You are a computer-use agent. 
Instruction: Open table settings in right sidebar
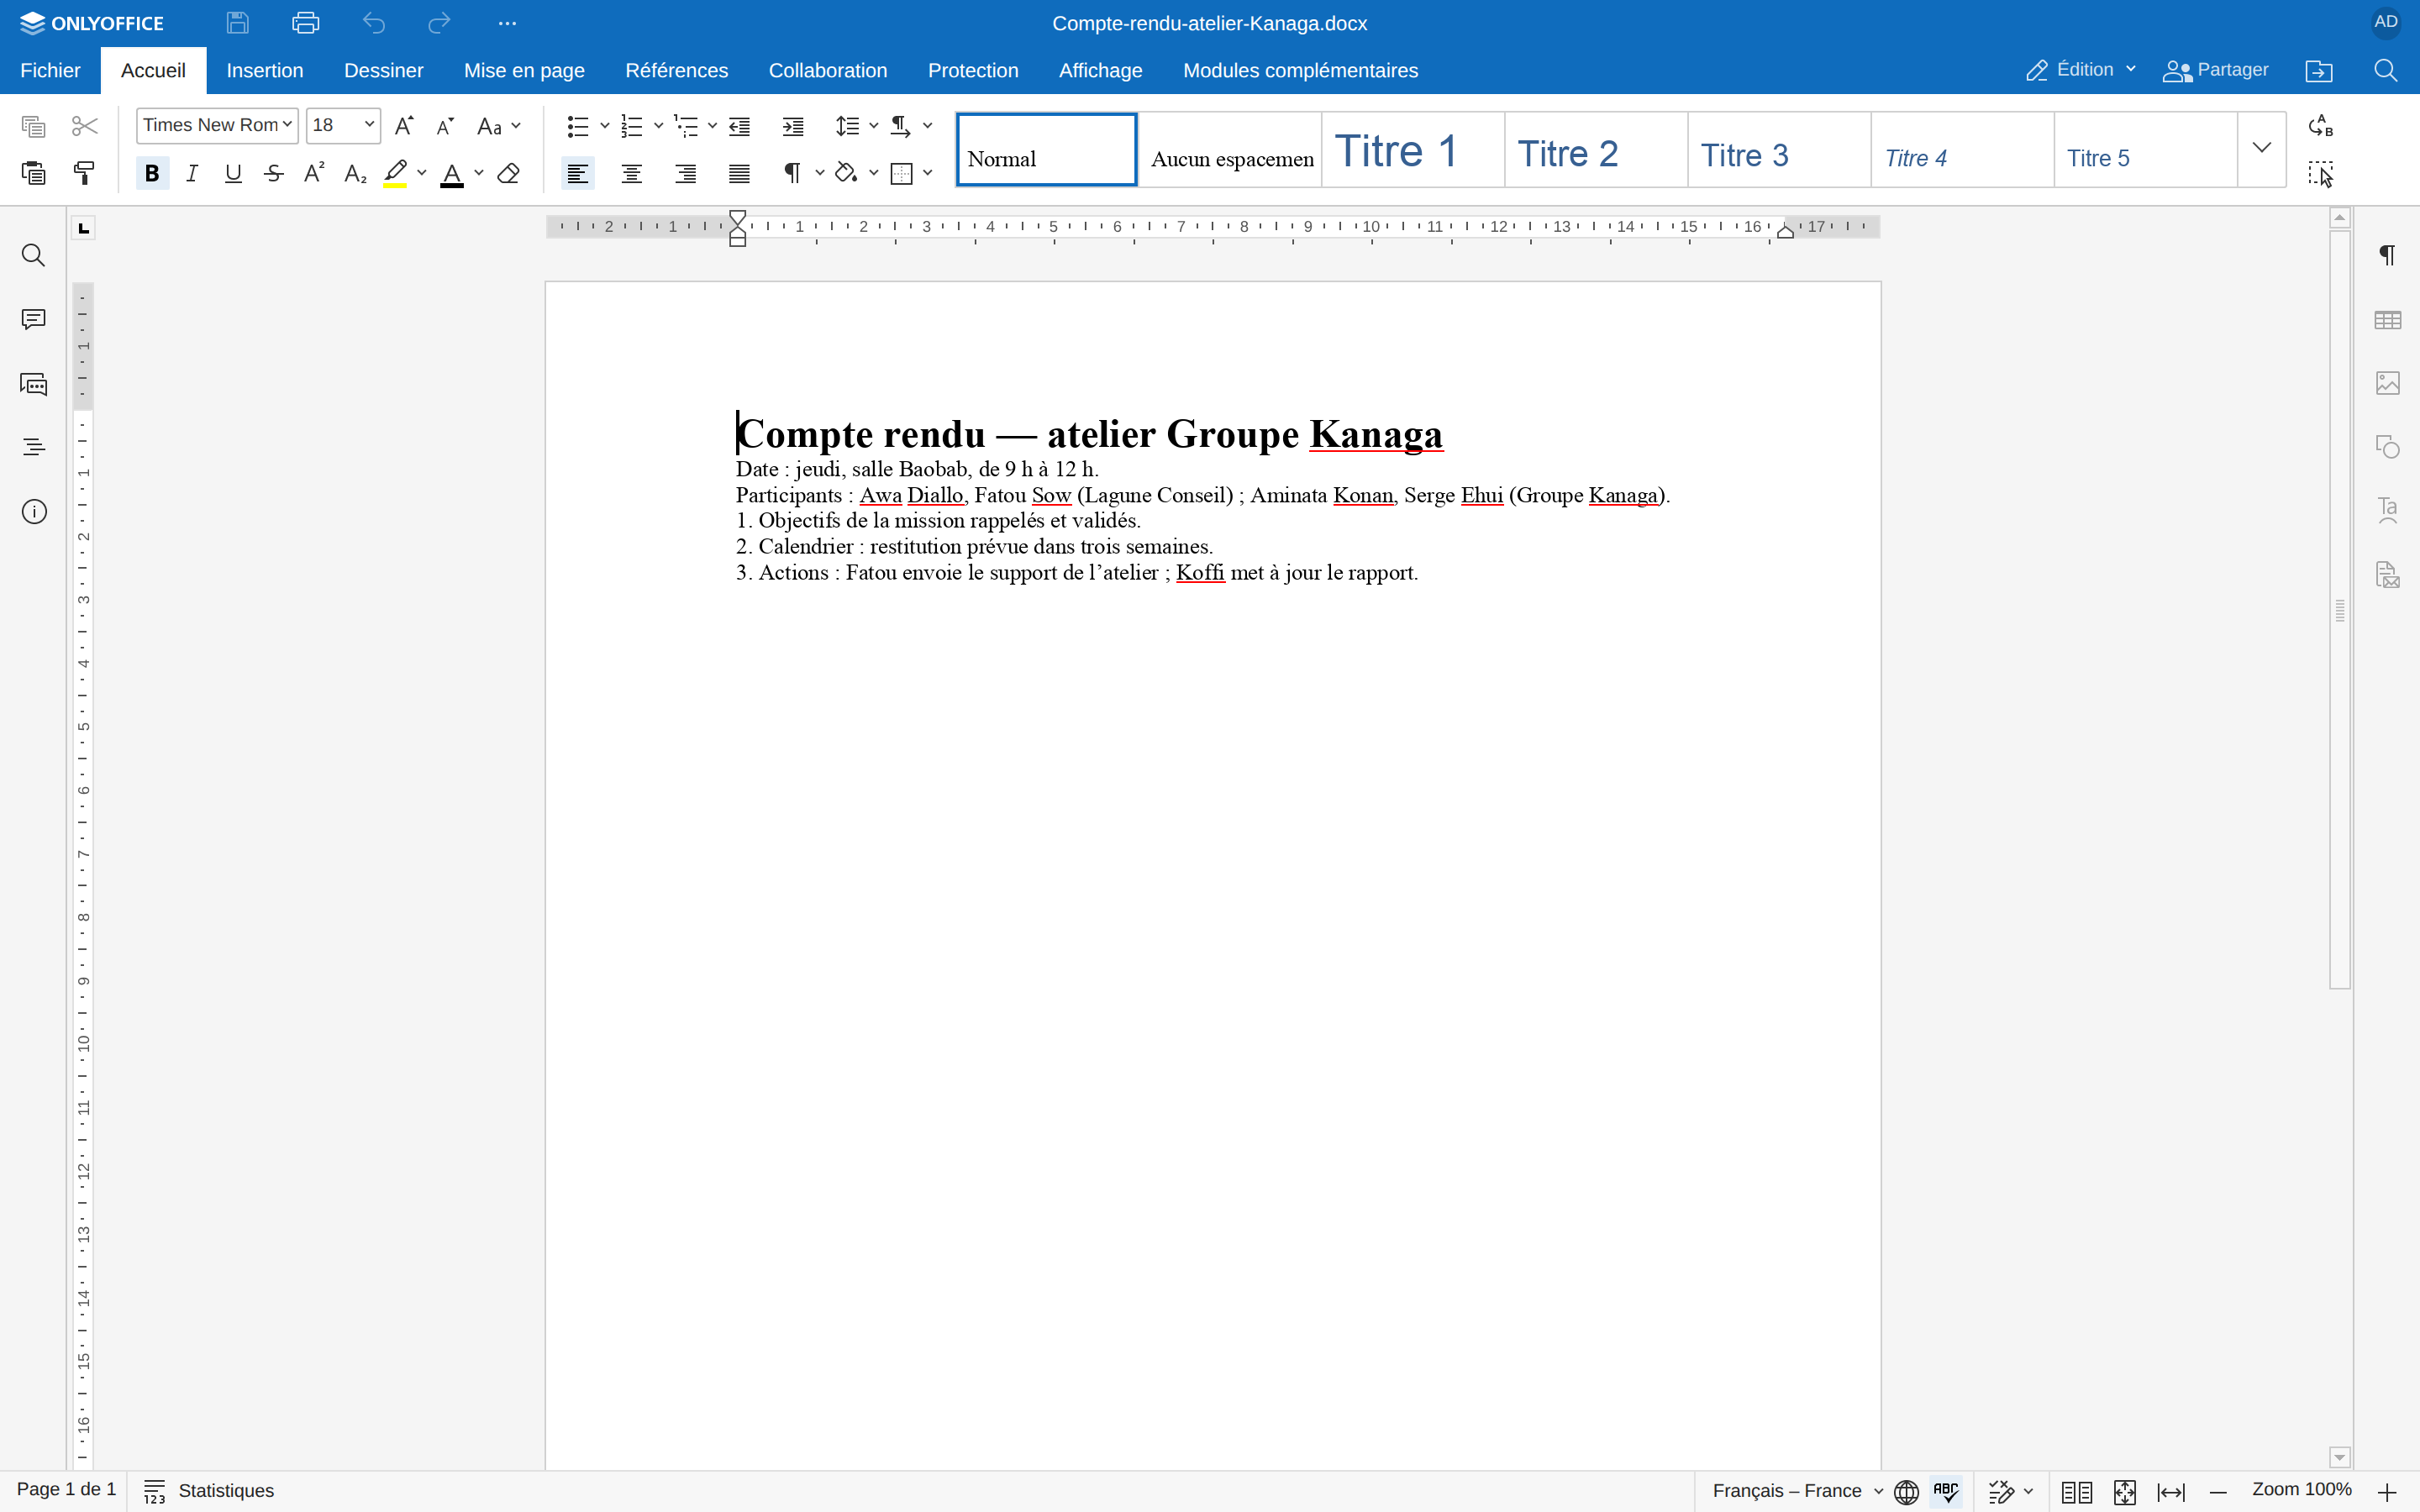click(2388, 320)
